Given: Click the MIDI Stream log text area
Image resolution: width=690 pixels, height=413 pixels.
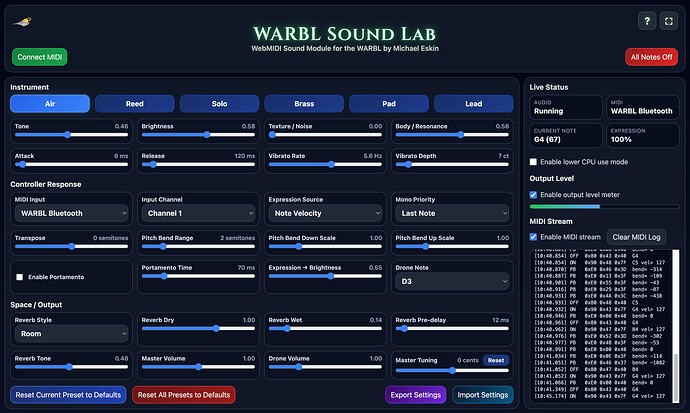Looking at the screenshot, I should point(602,325).
